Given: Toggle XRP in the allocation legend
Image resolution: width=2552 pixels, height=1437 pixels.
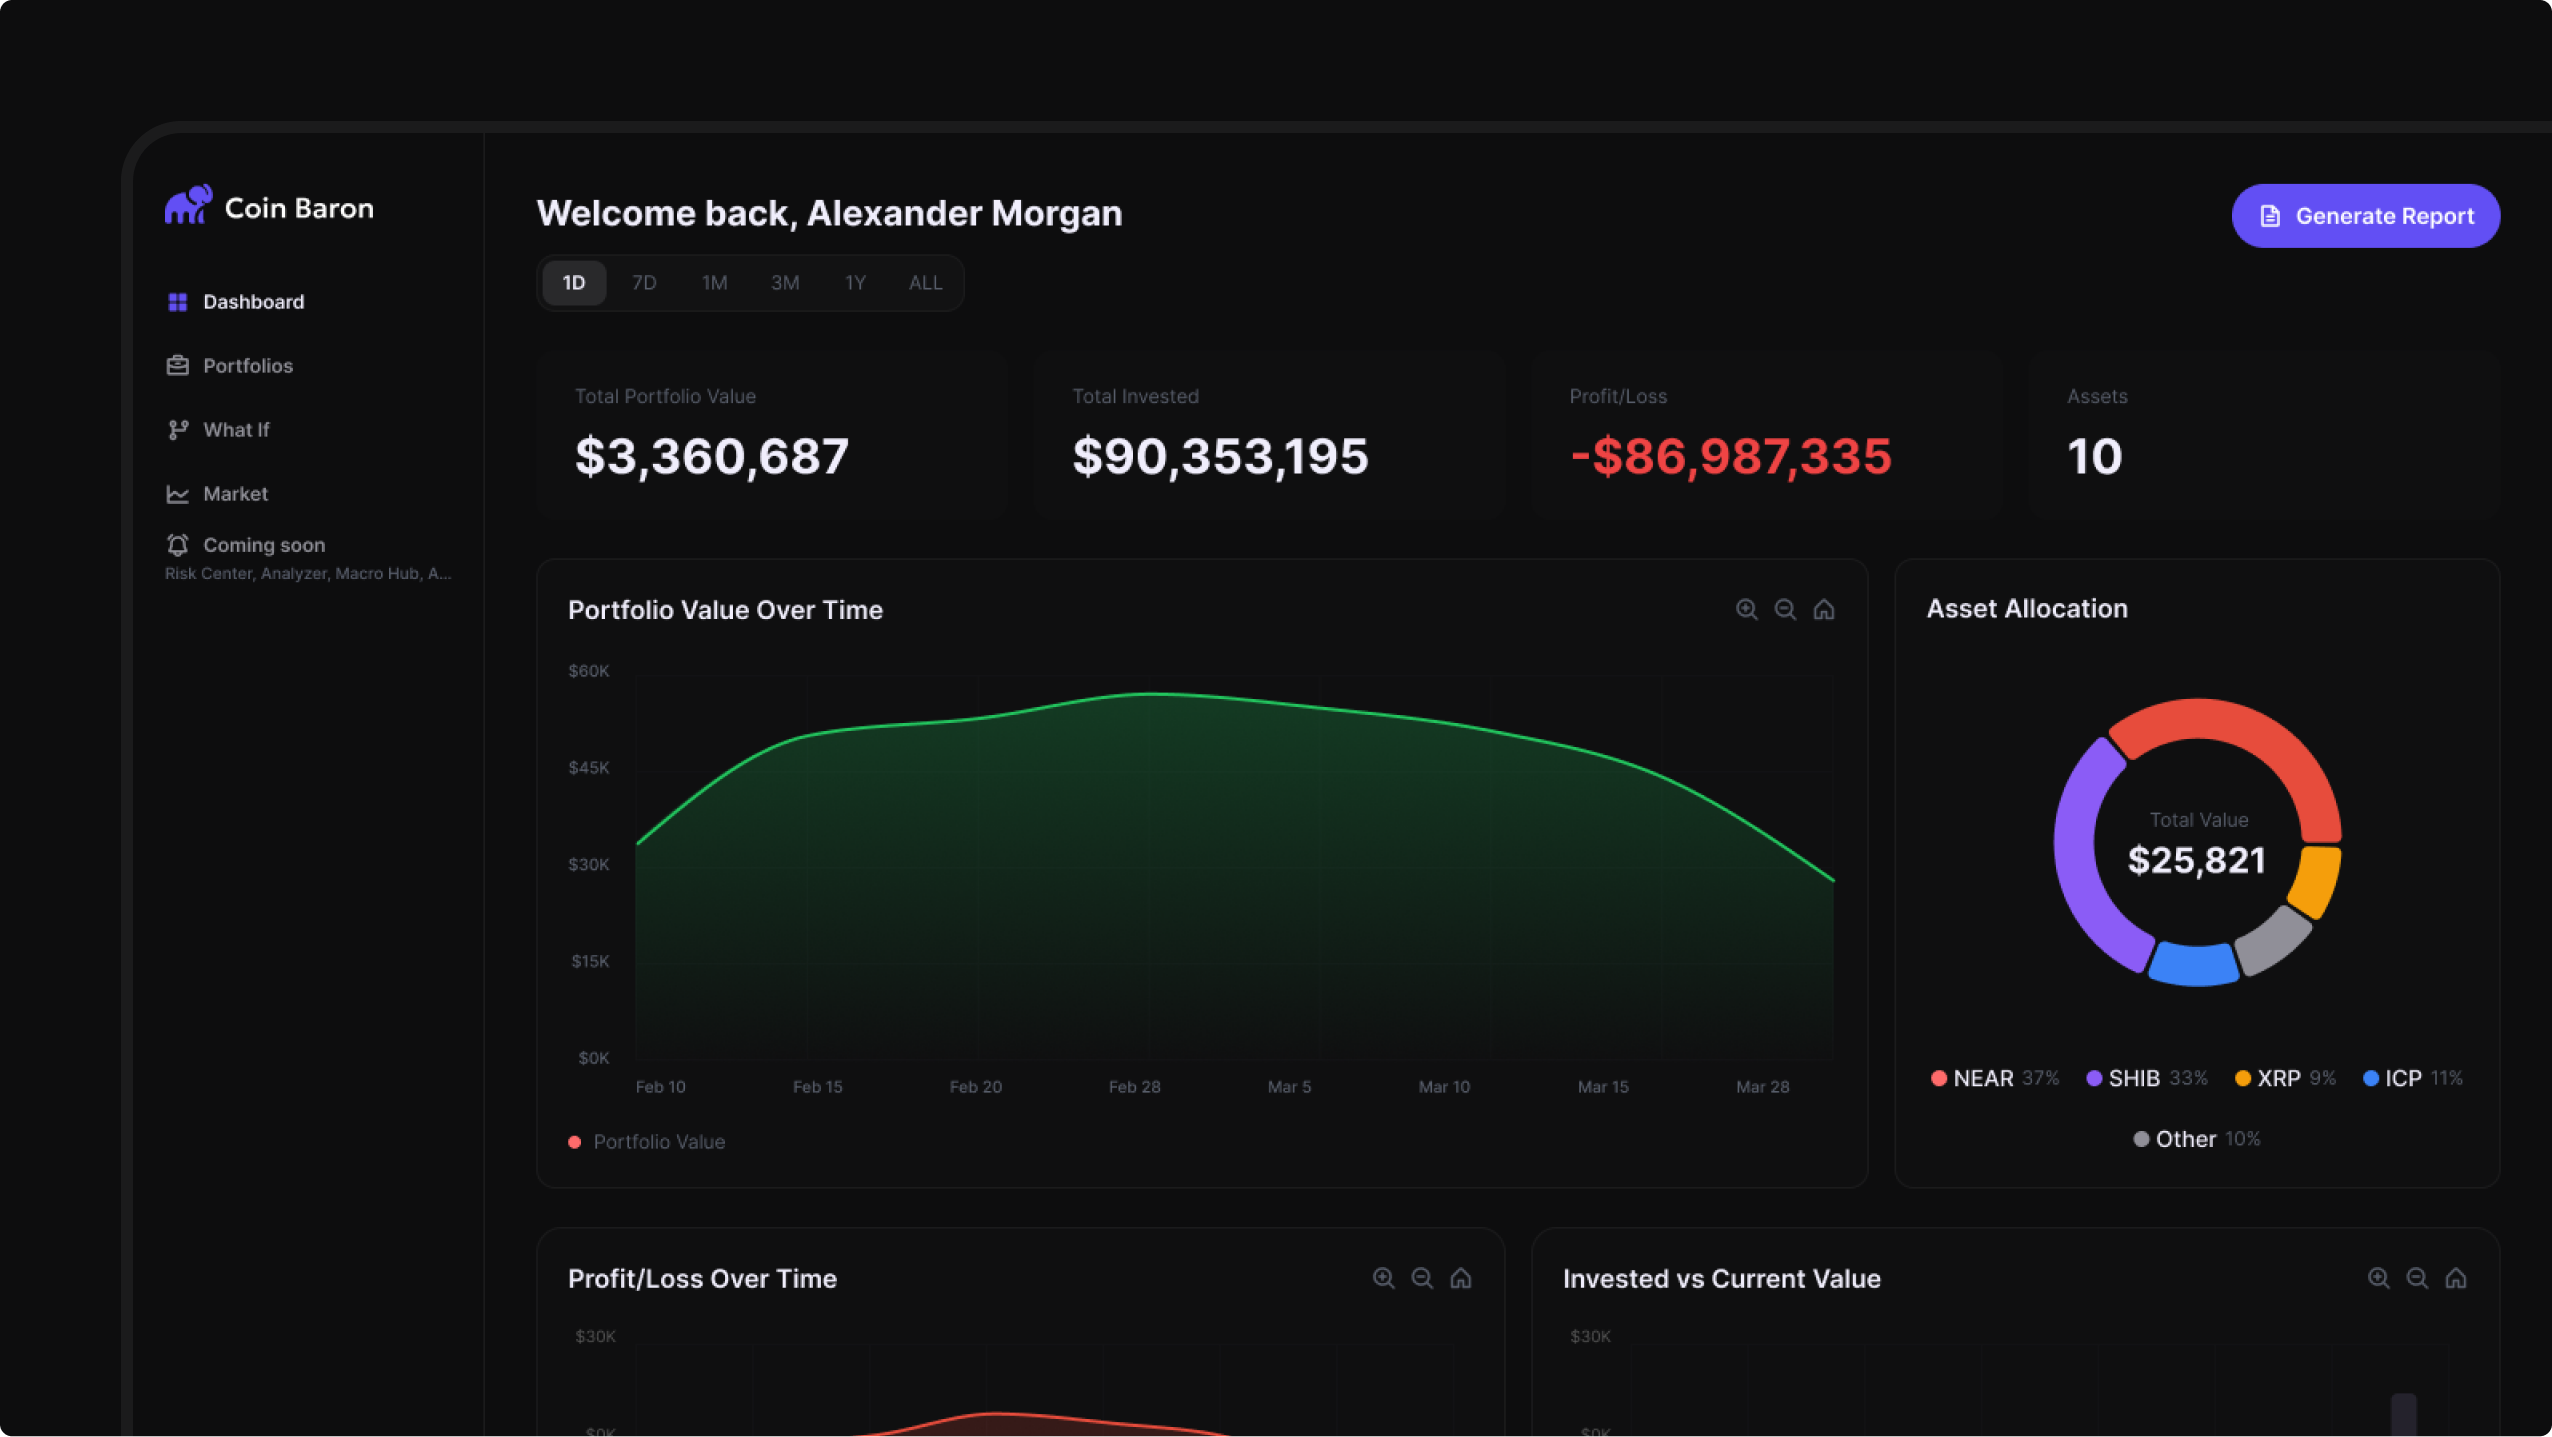Looking at the screenshot, I should click(2285, 1079).
